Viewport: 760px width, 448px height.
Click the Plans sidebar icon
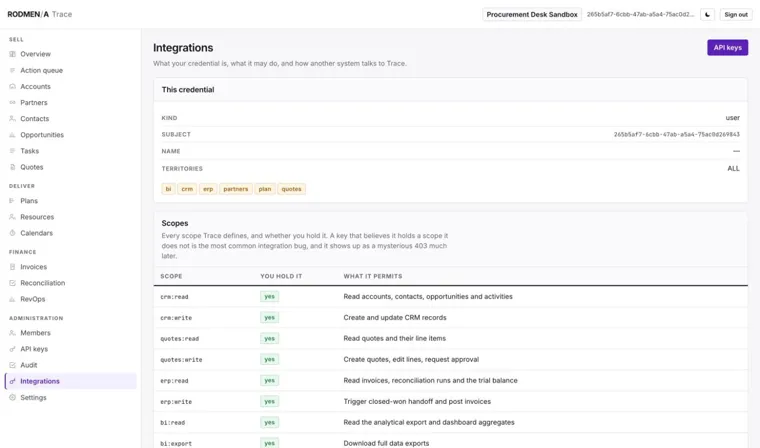13,201
